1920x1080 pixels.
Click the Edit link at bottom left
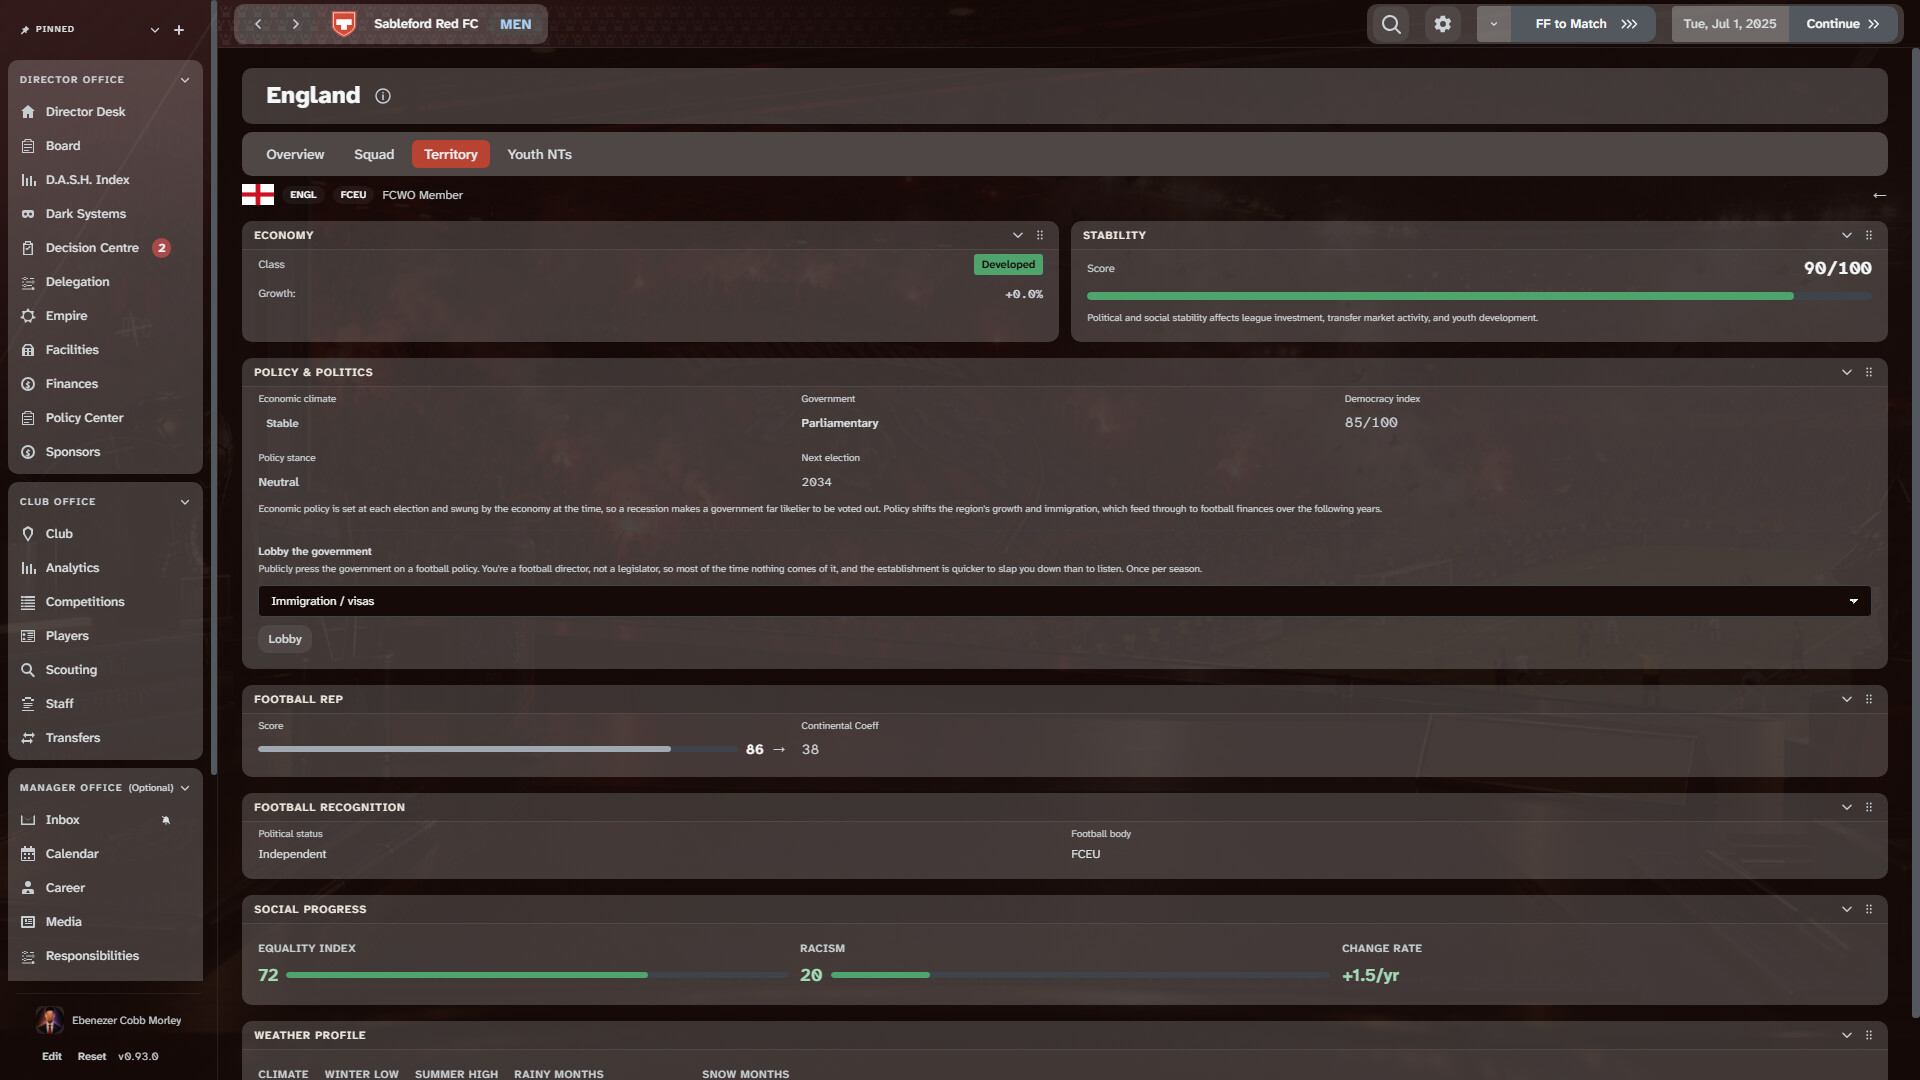click(52, 1056)
